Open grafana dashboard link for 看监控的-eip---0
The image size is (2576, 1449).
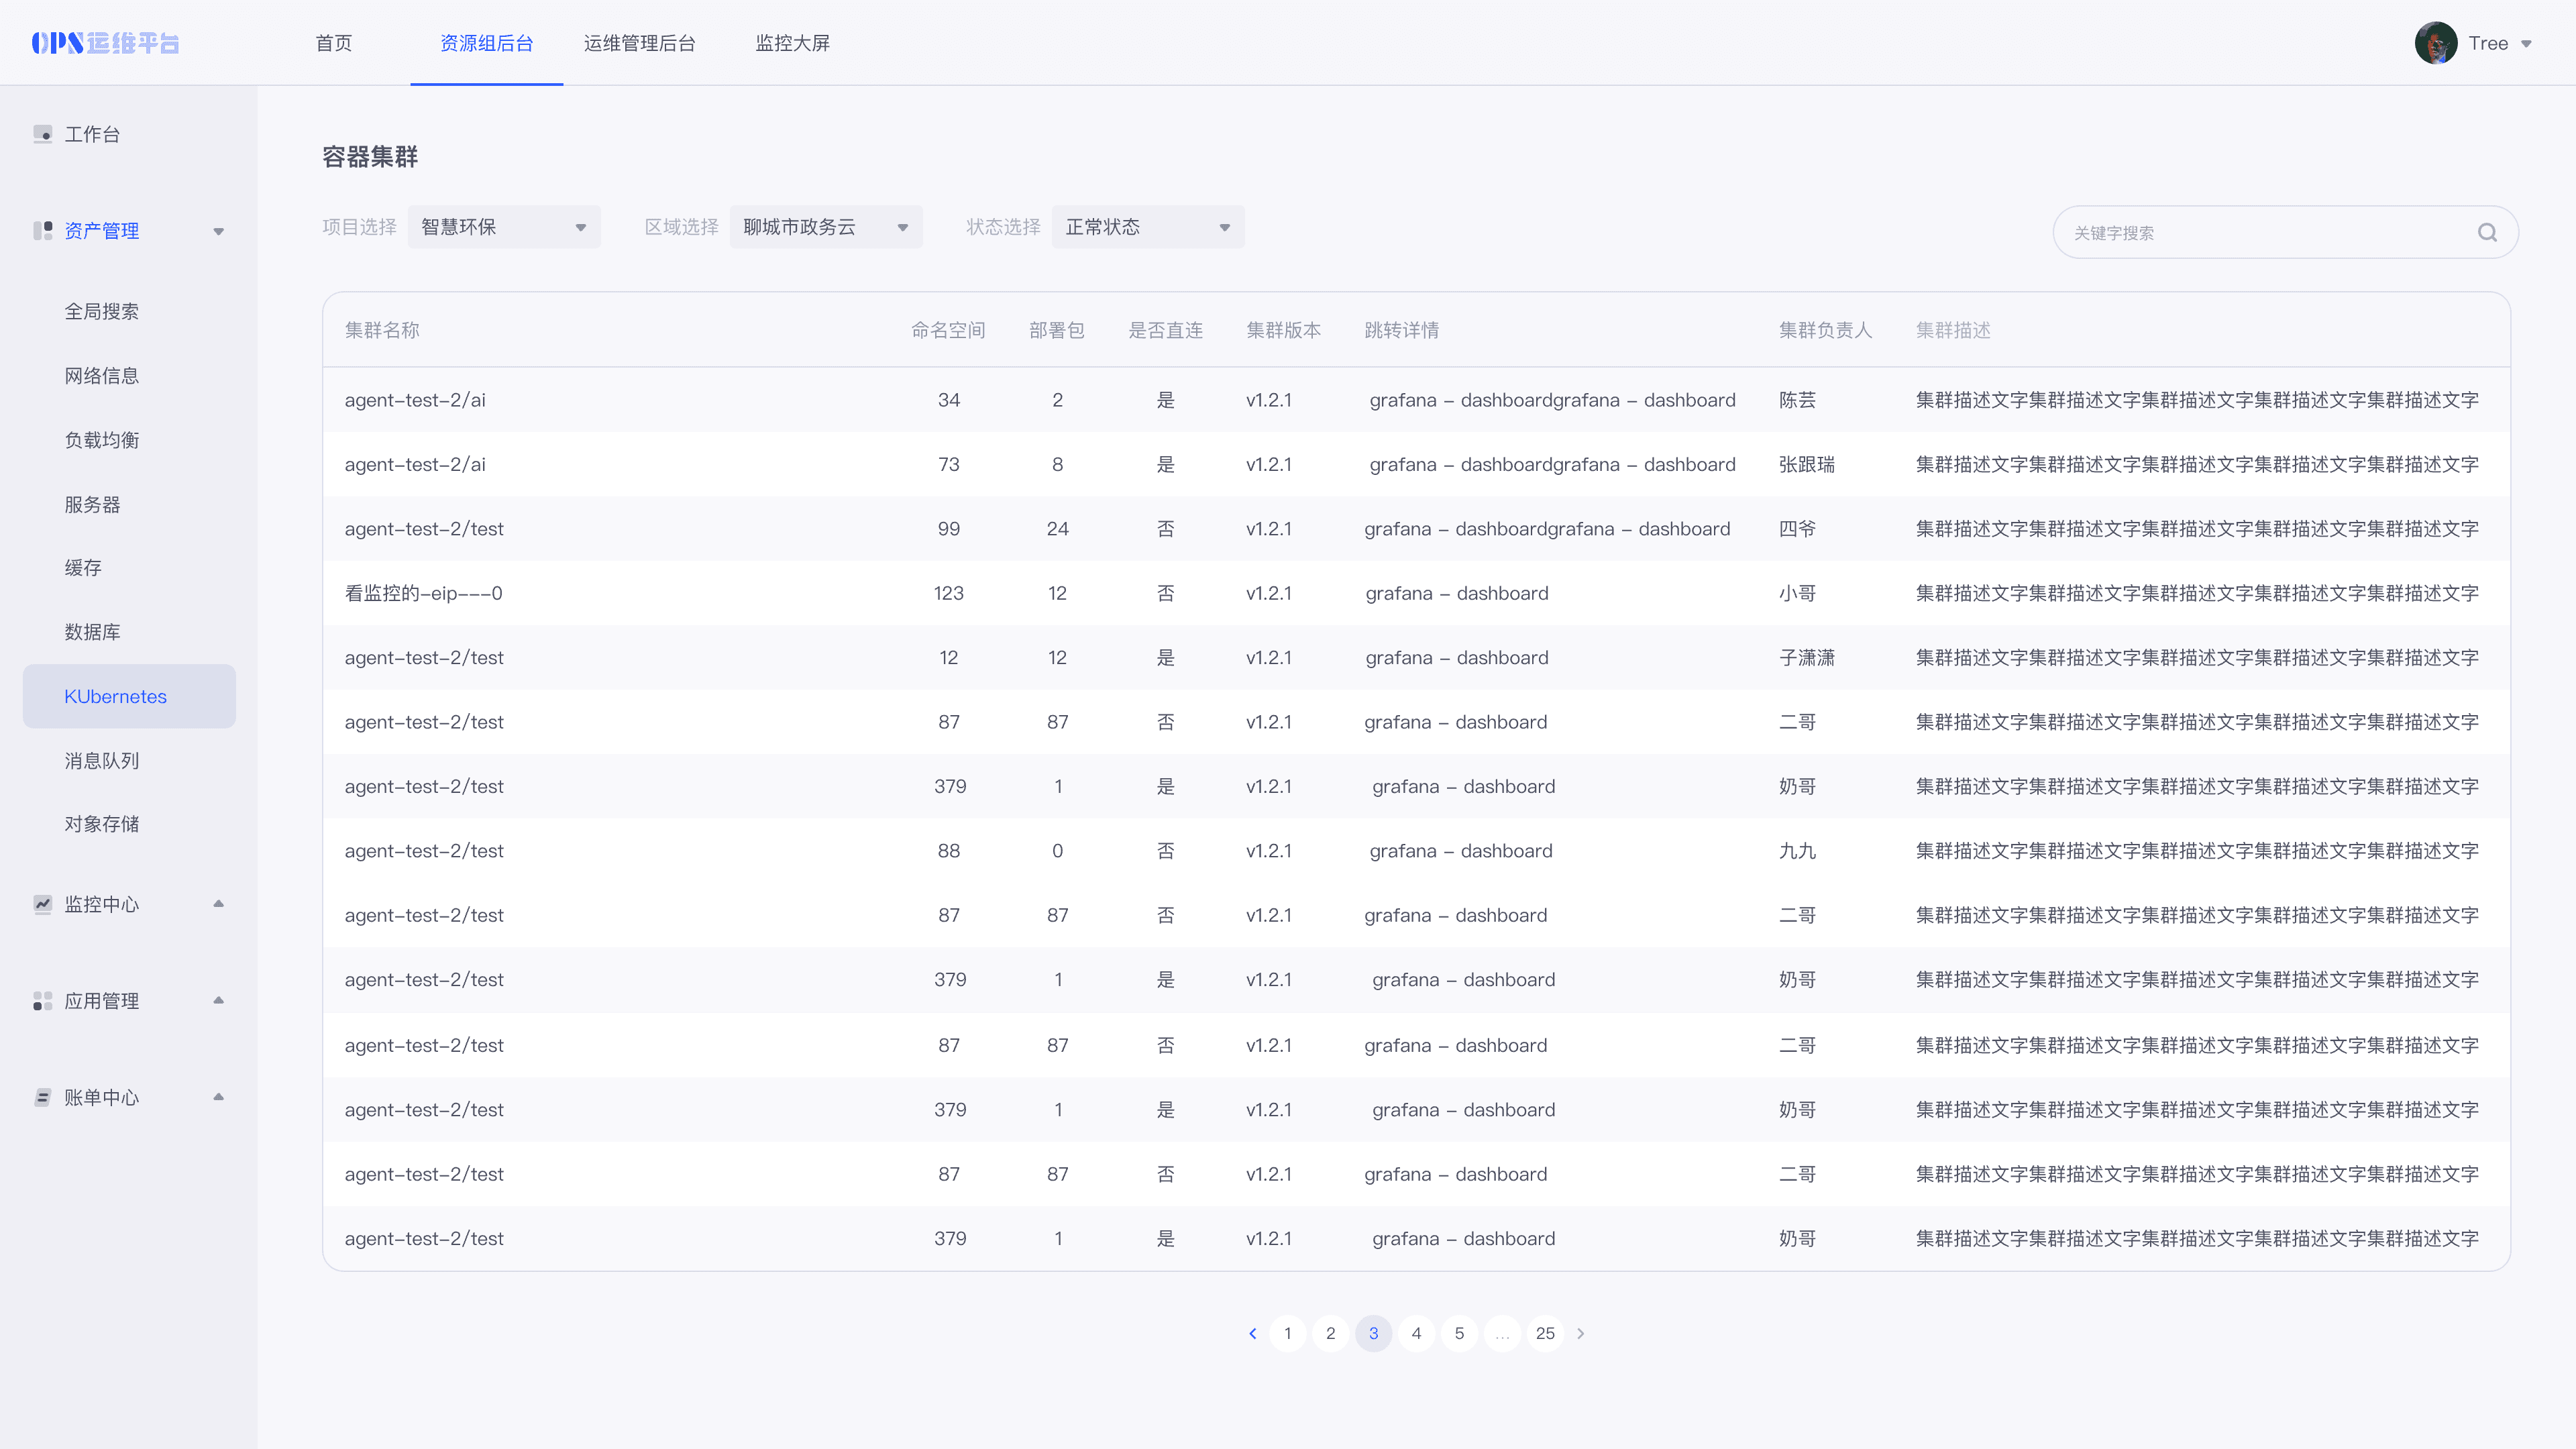(x=1456, y=593)
